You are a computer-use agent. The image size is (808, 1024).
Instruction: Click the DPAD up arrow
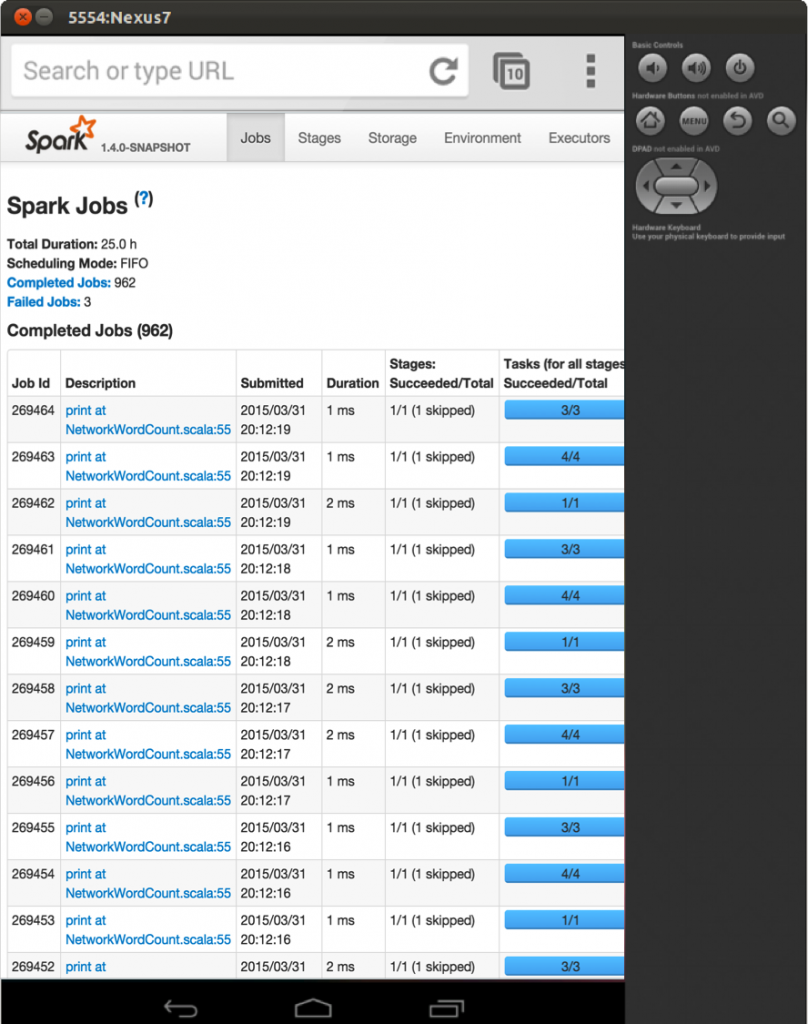pyautogui.click(x=676, y=167)
